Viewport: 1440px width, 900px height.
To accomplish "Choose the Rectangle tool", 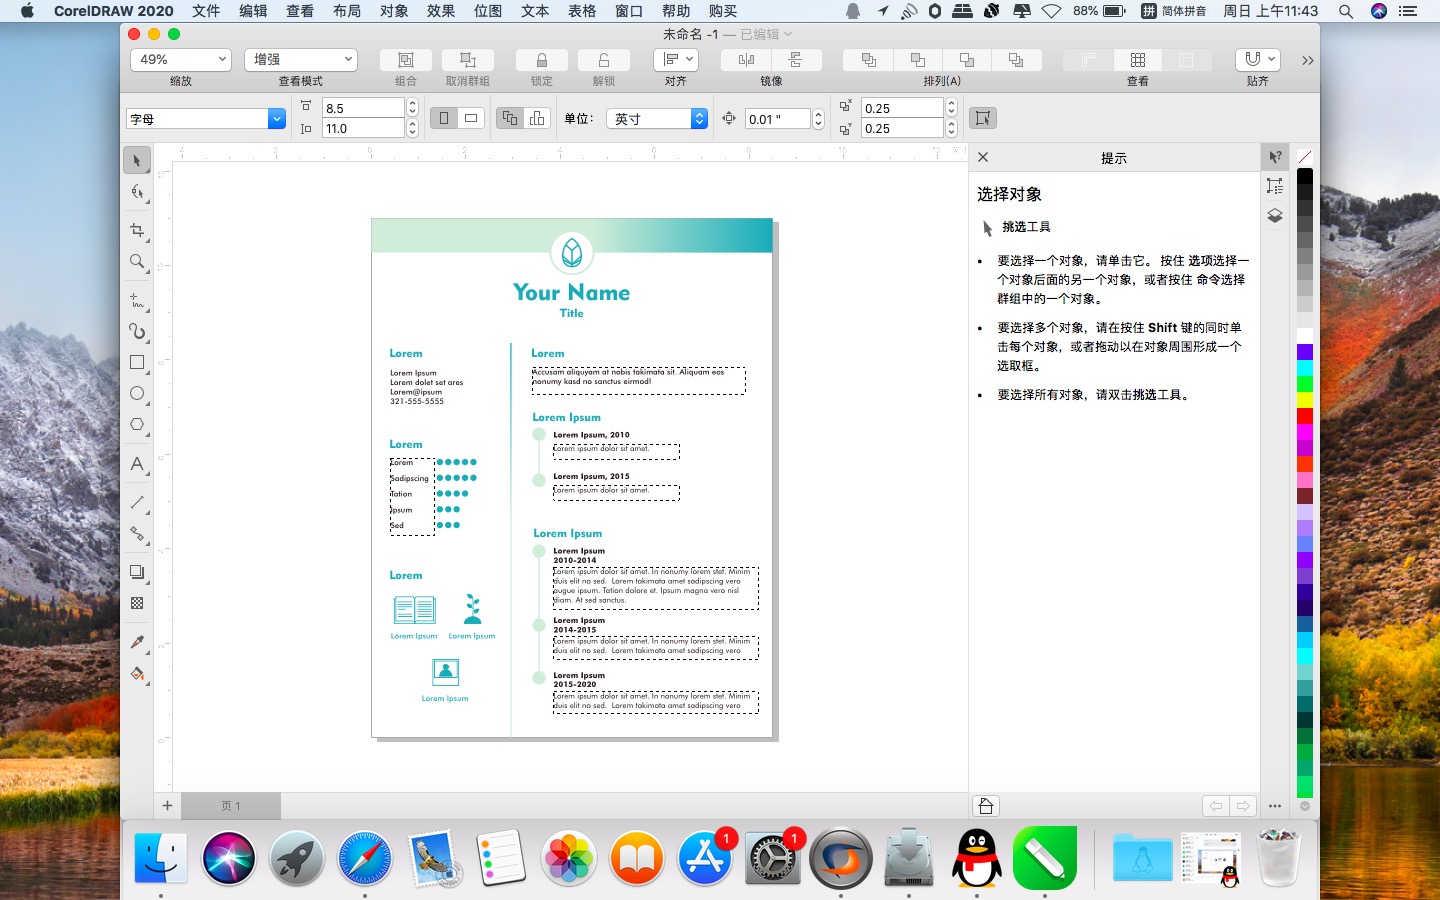I will pyautogui.click(x=137, y=363).
